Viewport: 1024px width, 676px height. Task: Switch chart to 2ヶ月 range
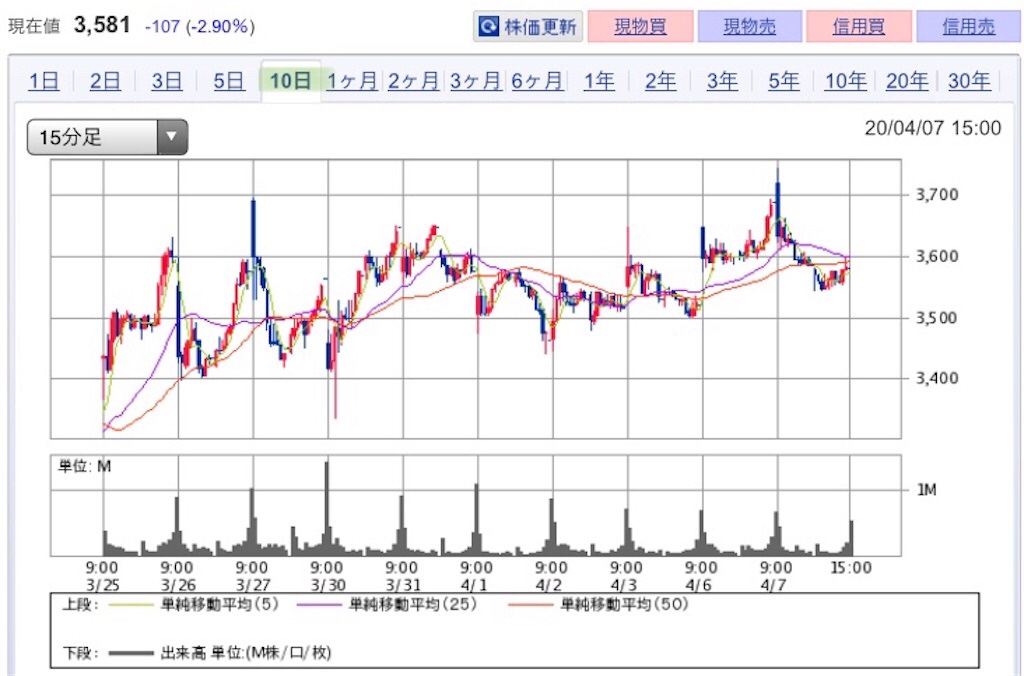(x=413, y=81)
